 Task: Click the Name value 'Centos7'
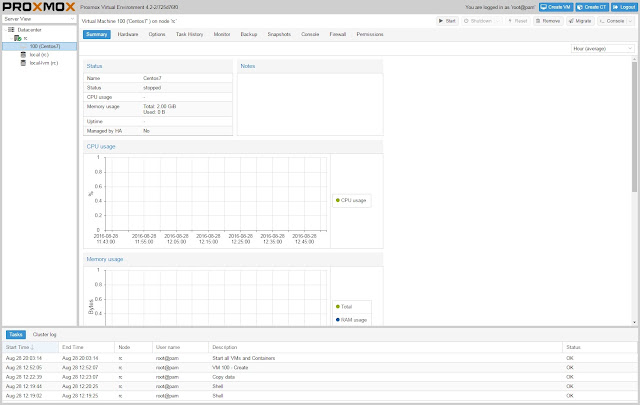[x=152, y=78]
